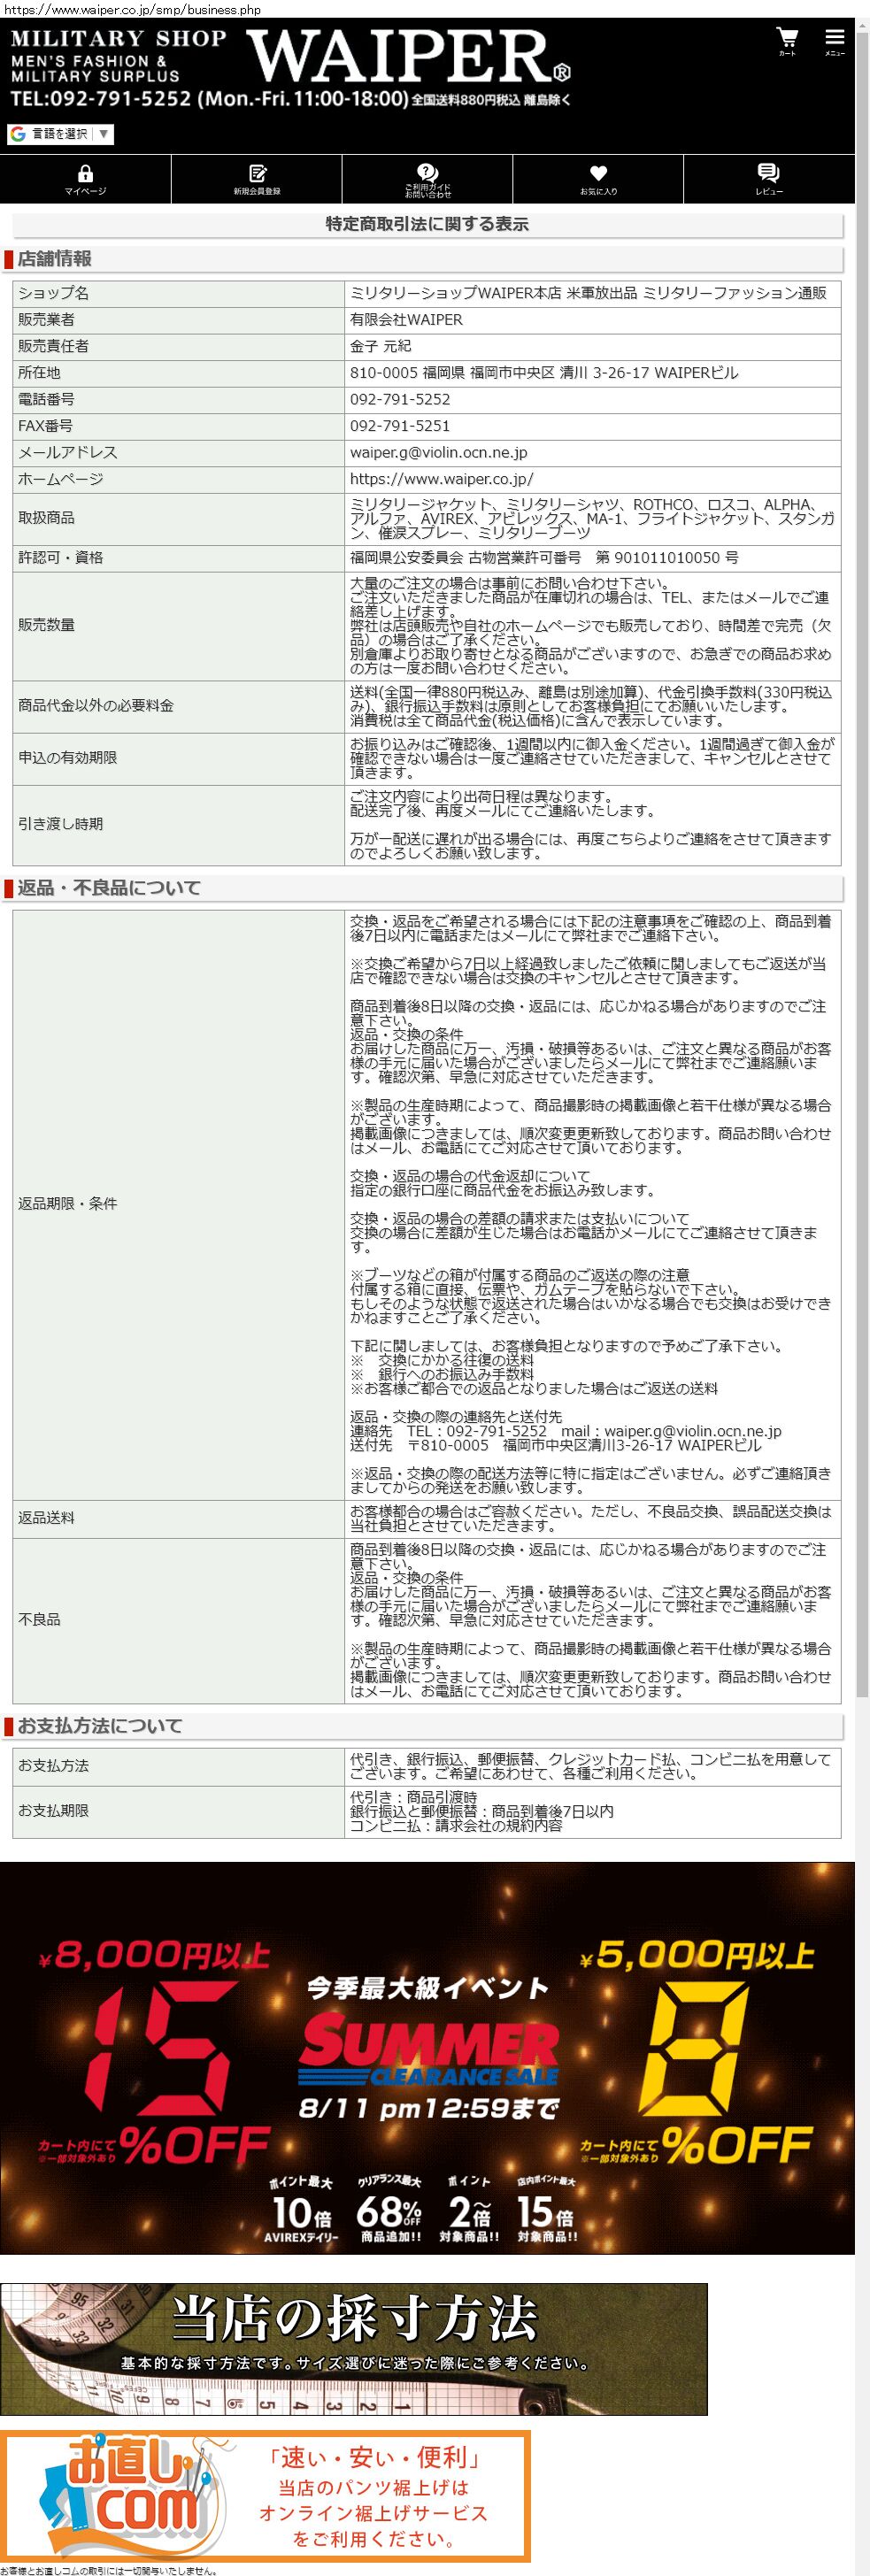Open the hamburger menu
The width and height of the screenshot is (870, 2576).
834,41
